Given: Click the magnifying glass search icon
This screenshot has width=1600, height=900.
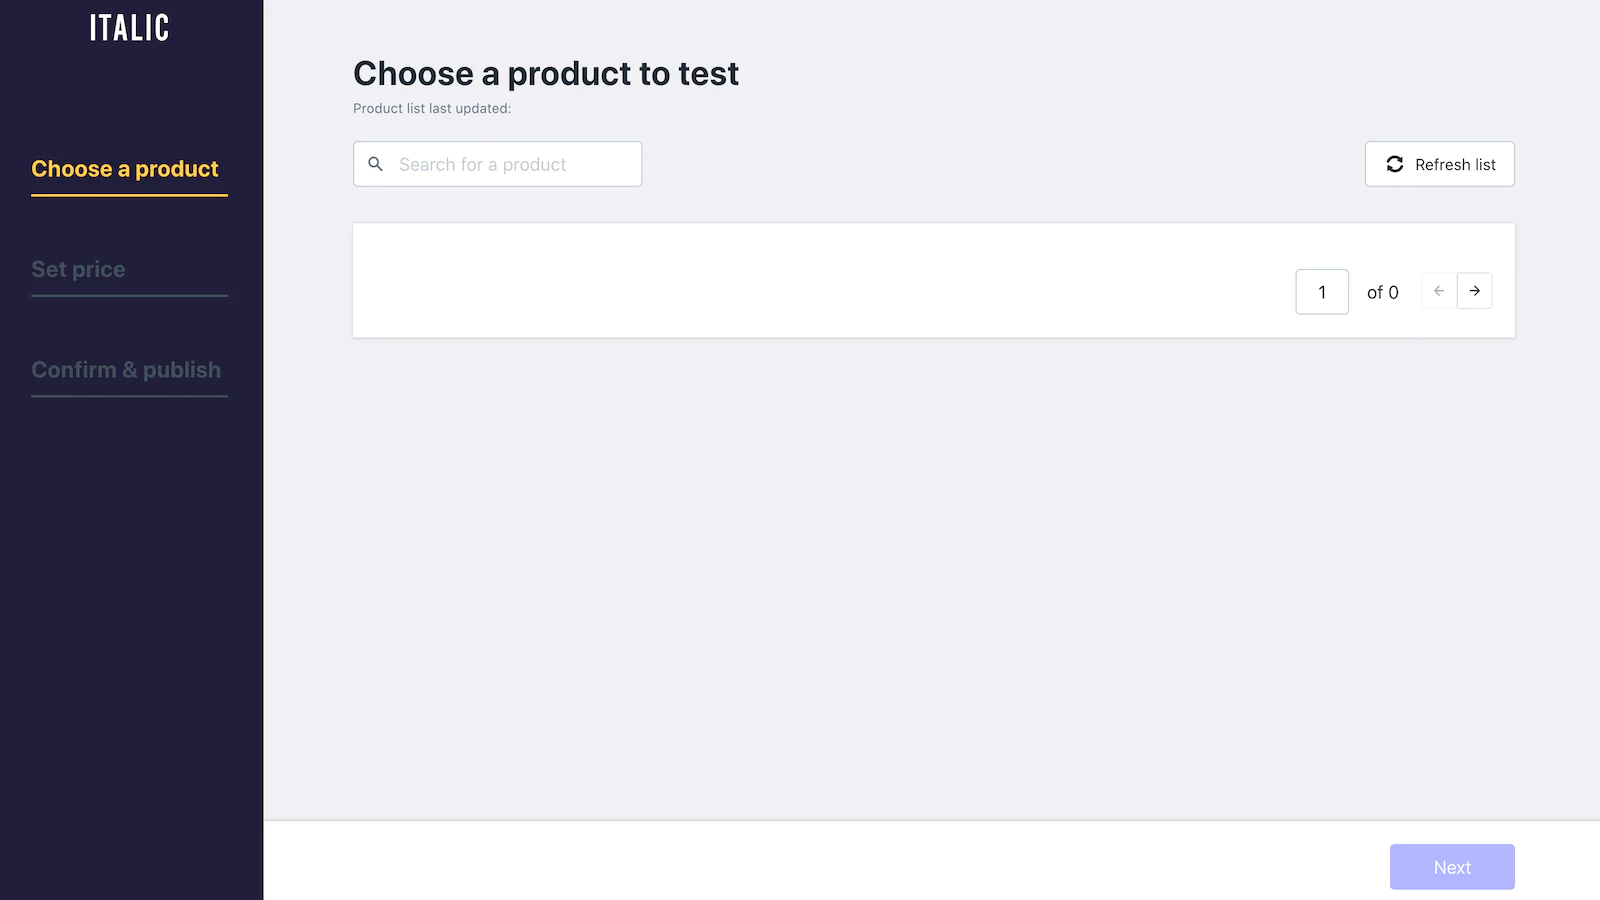Looking at the screenshot, I should click(376, 164).
